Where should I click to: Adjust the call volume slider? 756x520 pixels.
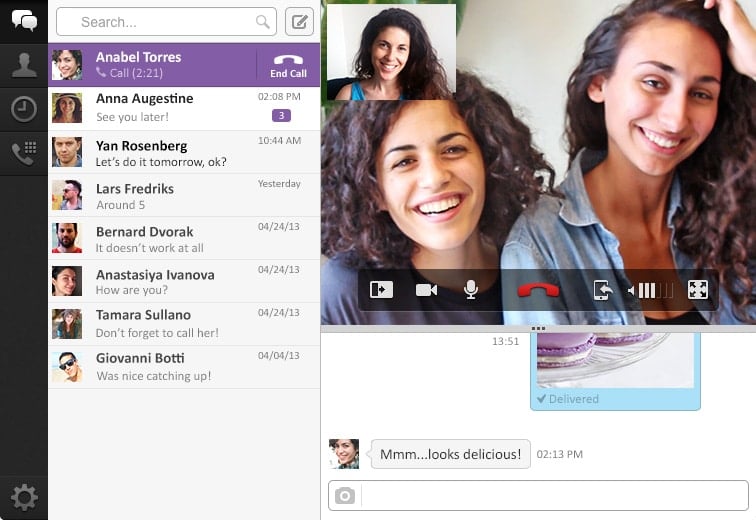pyautogui.click(x=654, y=290)
